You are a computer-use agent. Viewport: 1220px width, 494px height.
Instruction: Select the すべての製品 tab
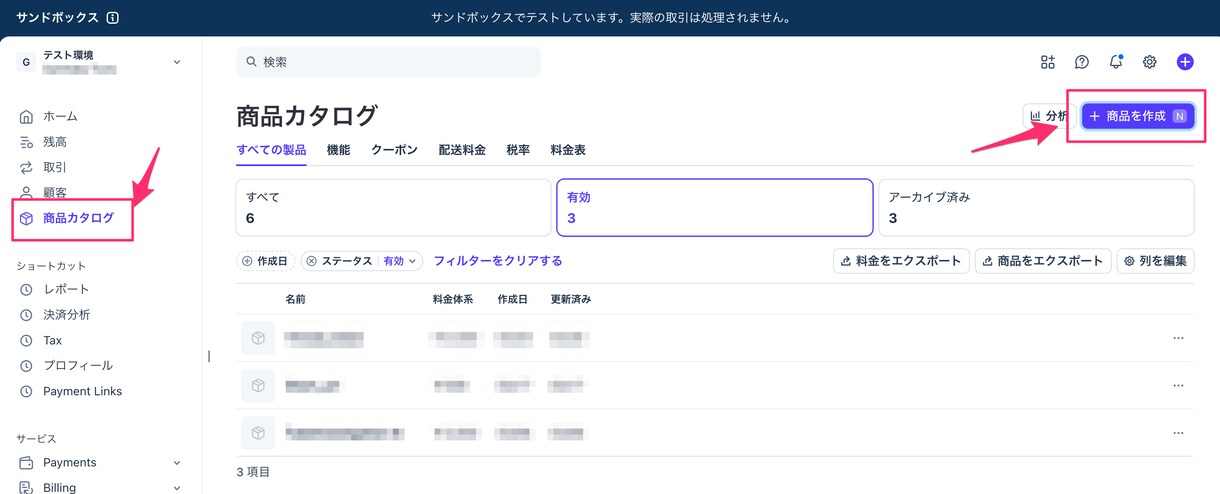coord(272,150)
